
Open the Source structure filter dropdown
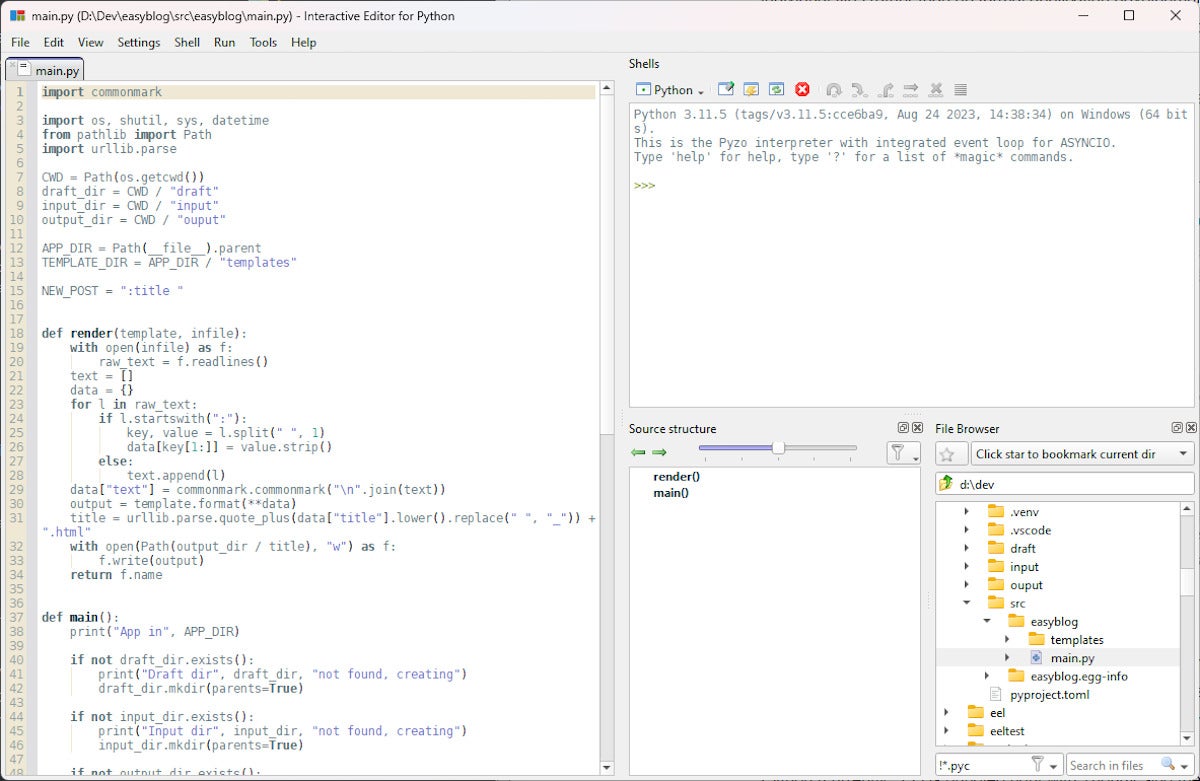tap(904, 454)
